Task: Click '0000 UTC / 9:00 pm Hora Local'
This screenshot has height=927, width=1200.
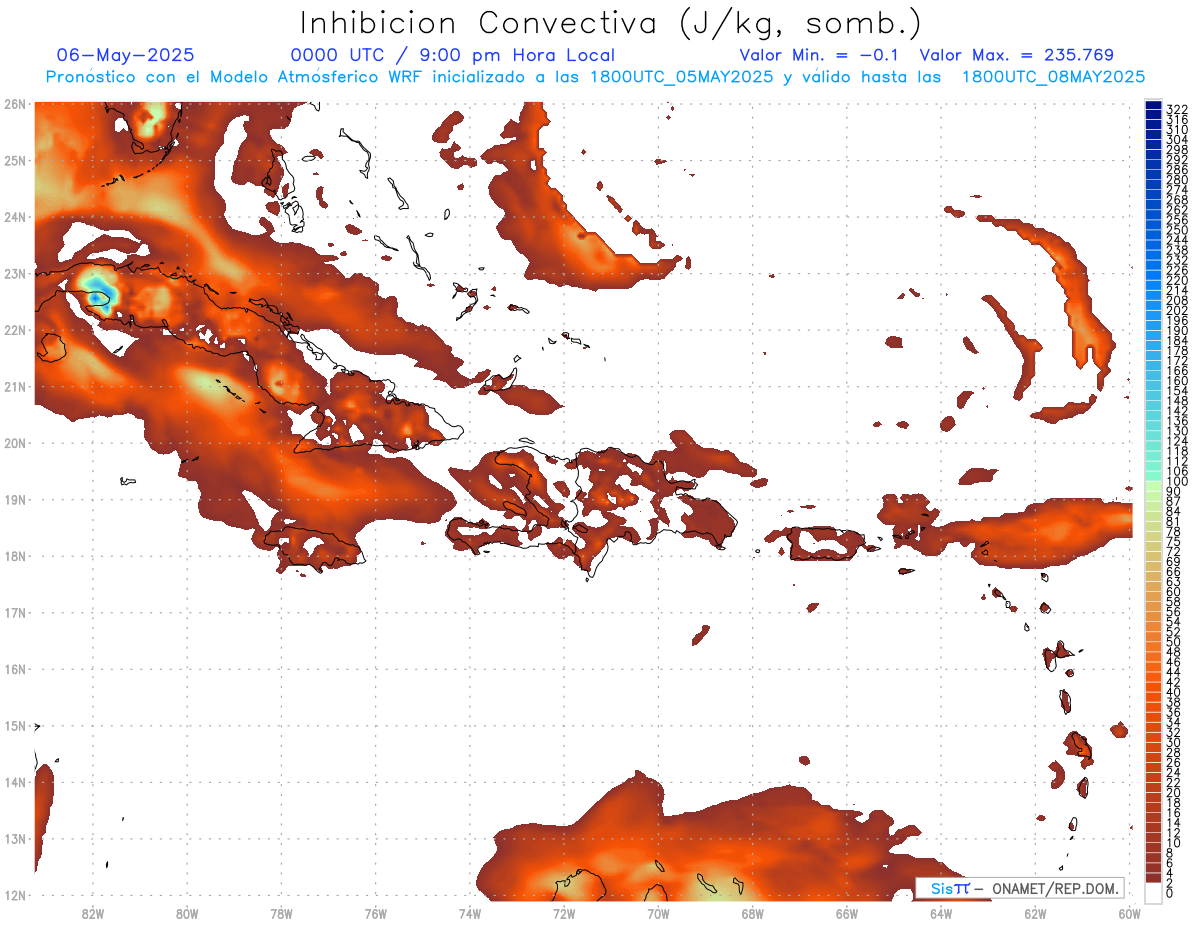Action: click(452, 55)
